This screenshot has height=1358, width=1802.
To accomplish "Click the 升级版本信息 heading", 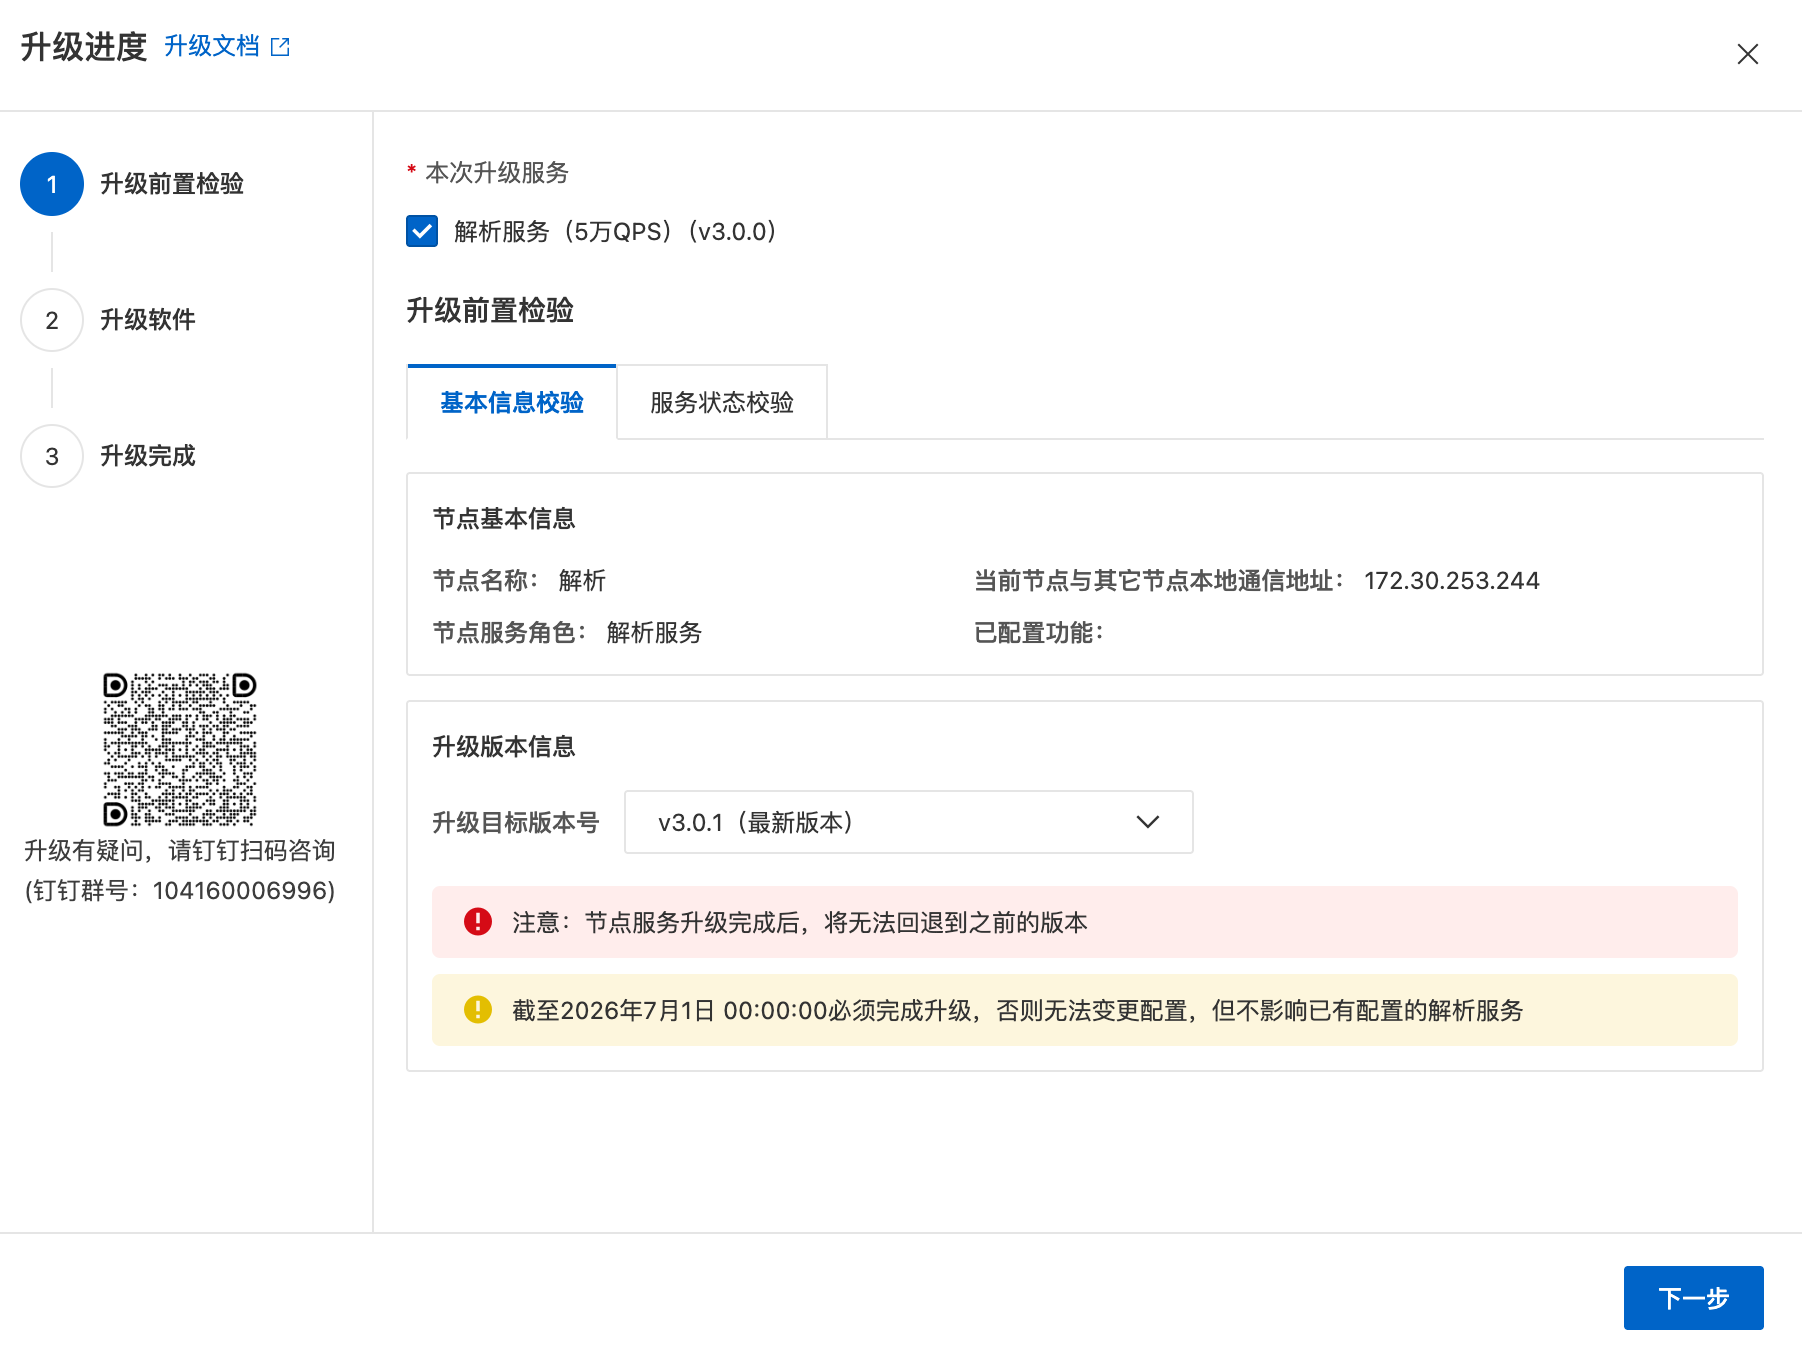I will point(504,747).
